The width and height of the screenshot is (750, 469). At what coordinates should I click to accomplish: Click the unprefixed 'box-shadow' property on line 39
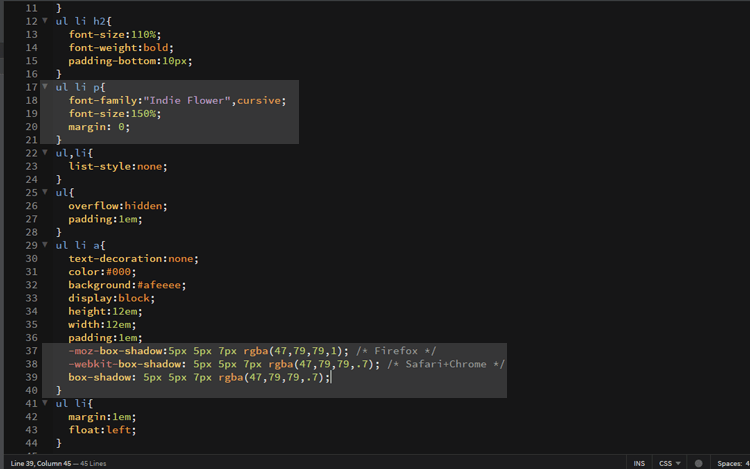[99, 377]
